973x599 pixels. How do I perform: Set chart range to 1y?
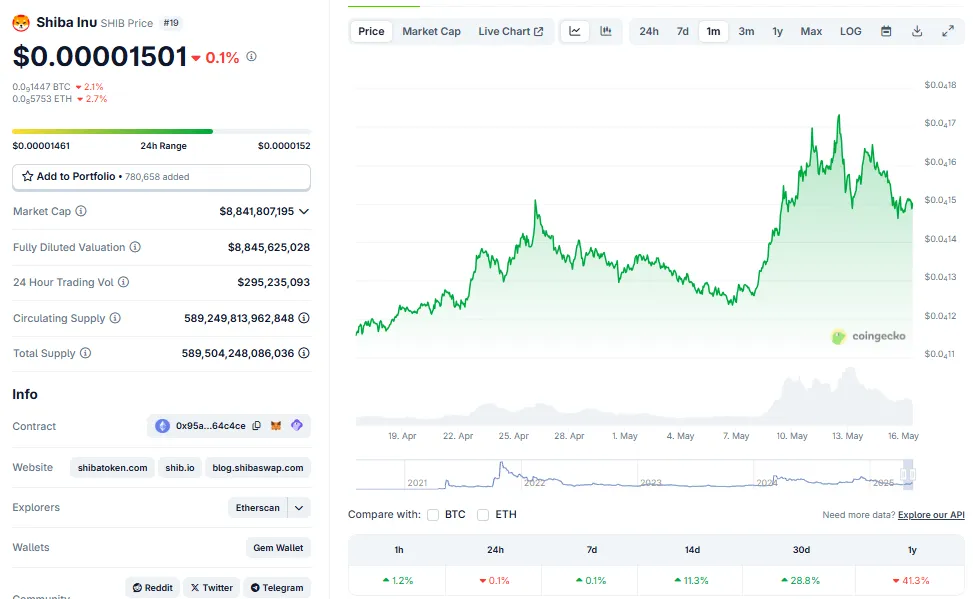tap(778, 31)
